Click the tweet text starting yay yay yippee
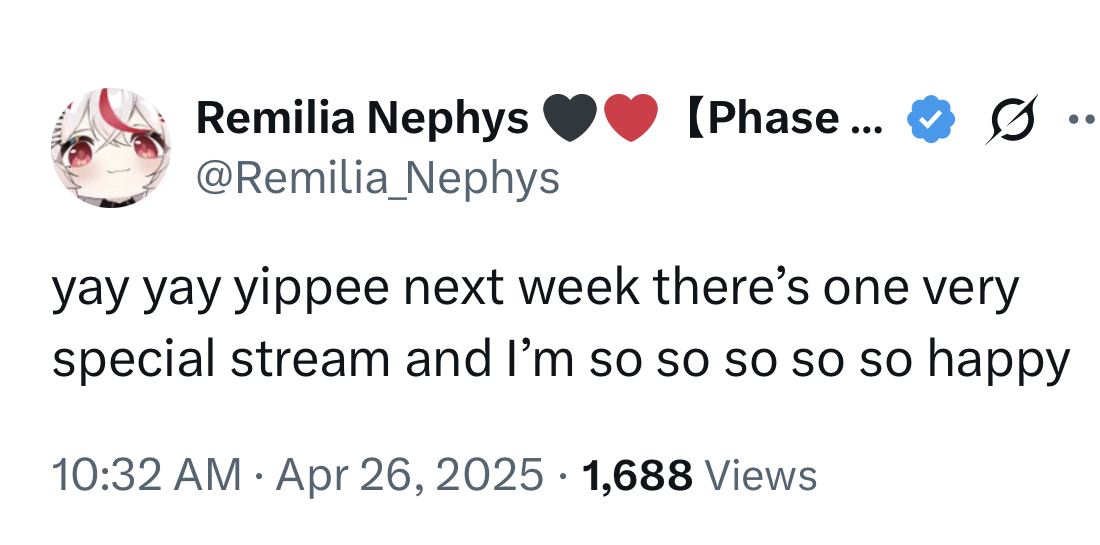The image size is (1100, 545). [x=561, y=323]
